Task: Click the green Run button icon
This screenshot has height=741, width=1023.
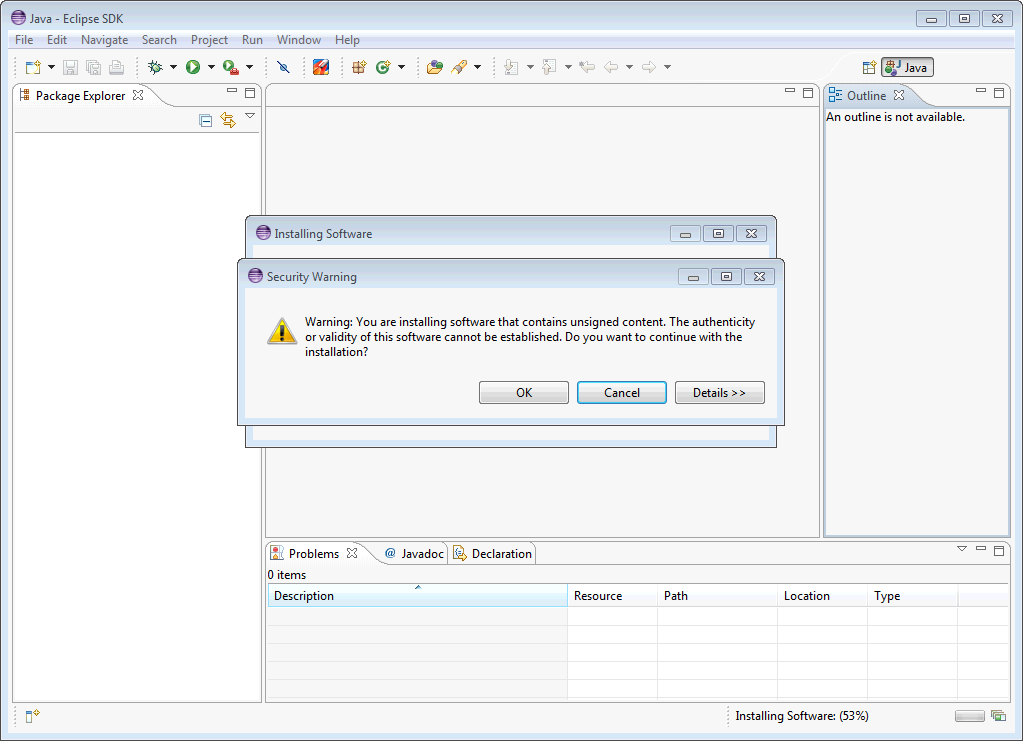Action: (x=193, y=67)
